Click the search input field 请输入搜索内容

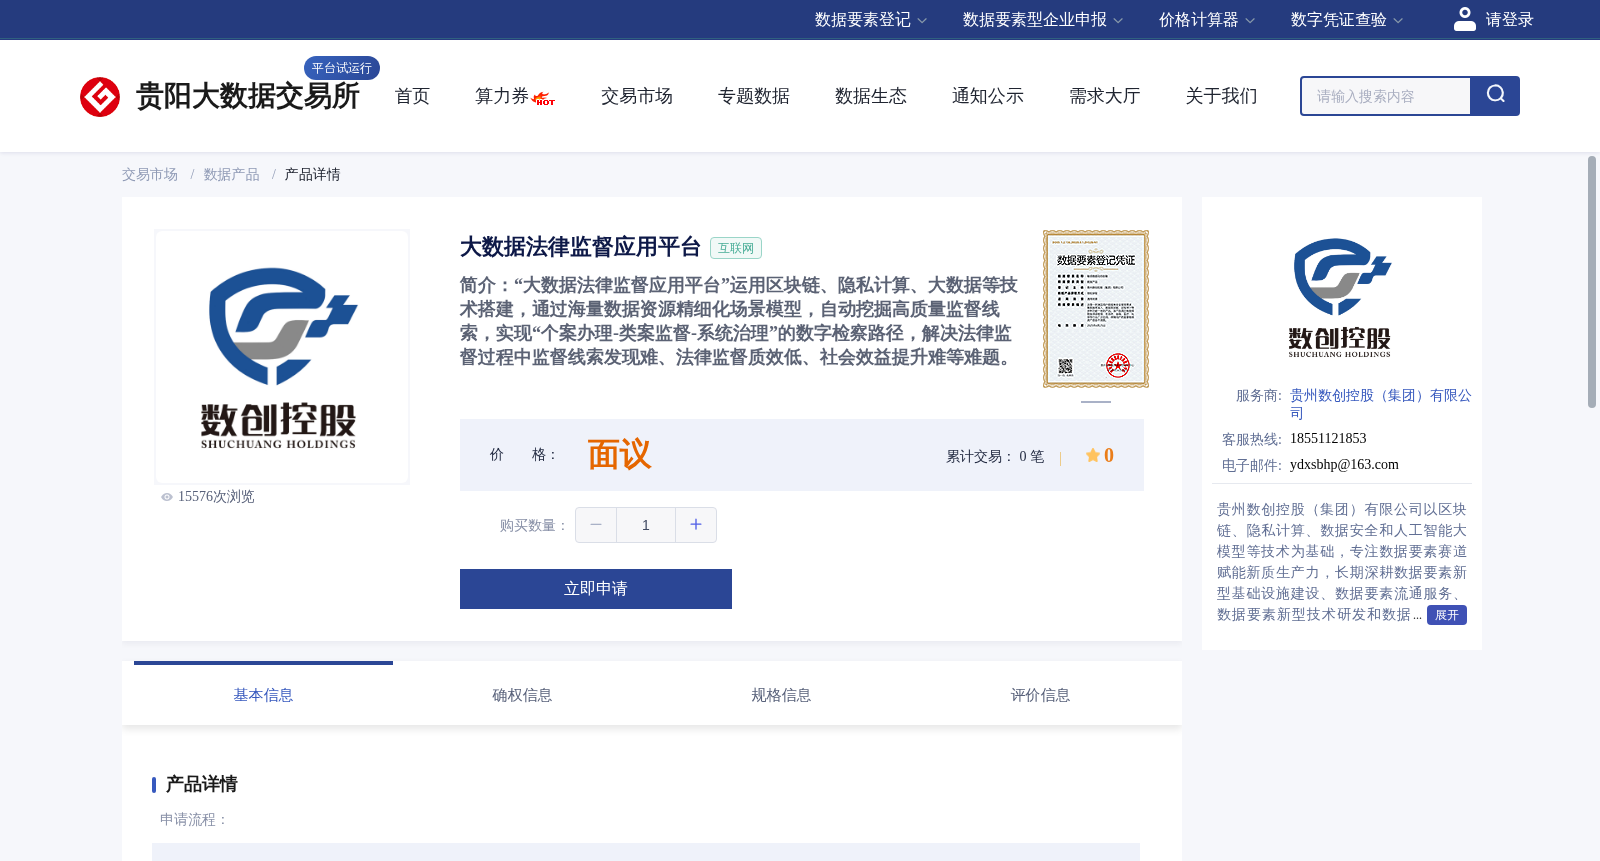(1386, 96)
